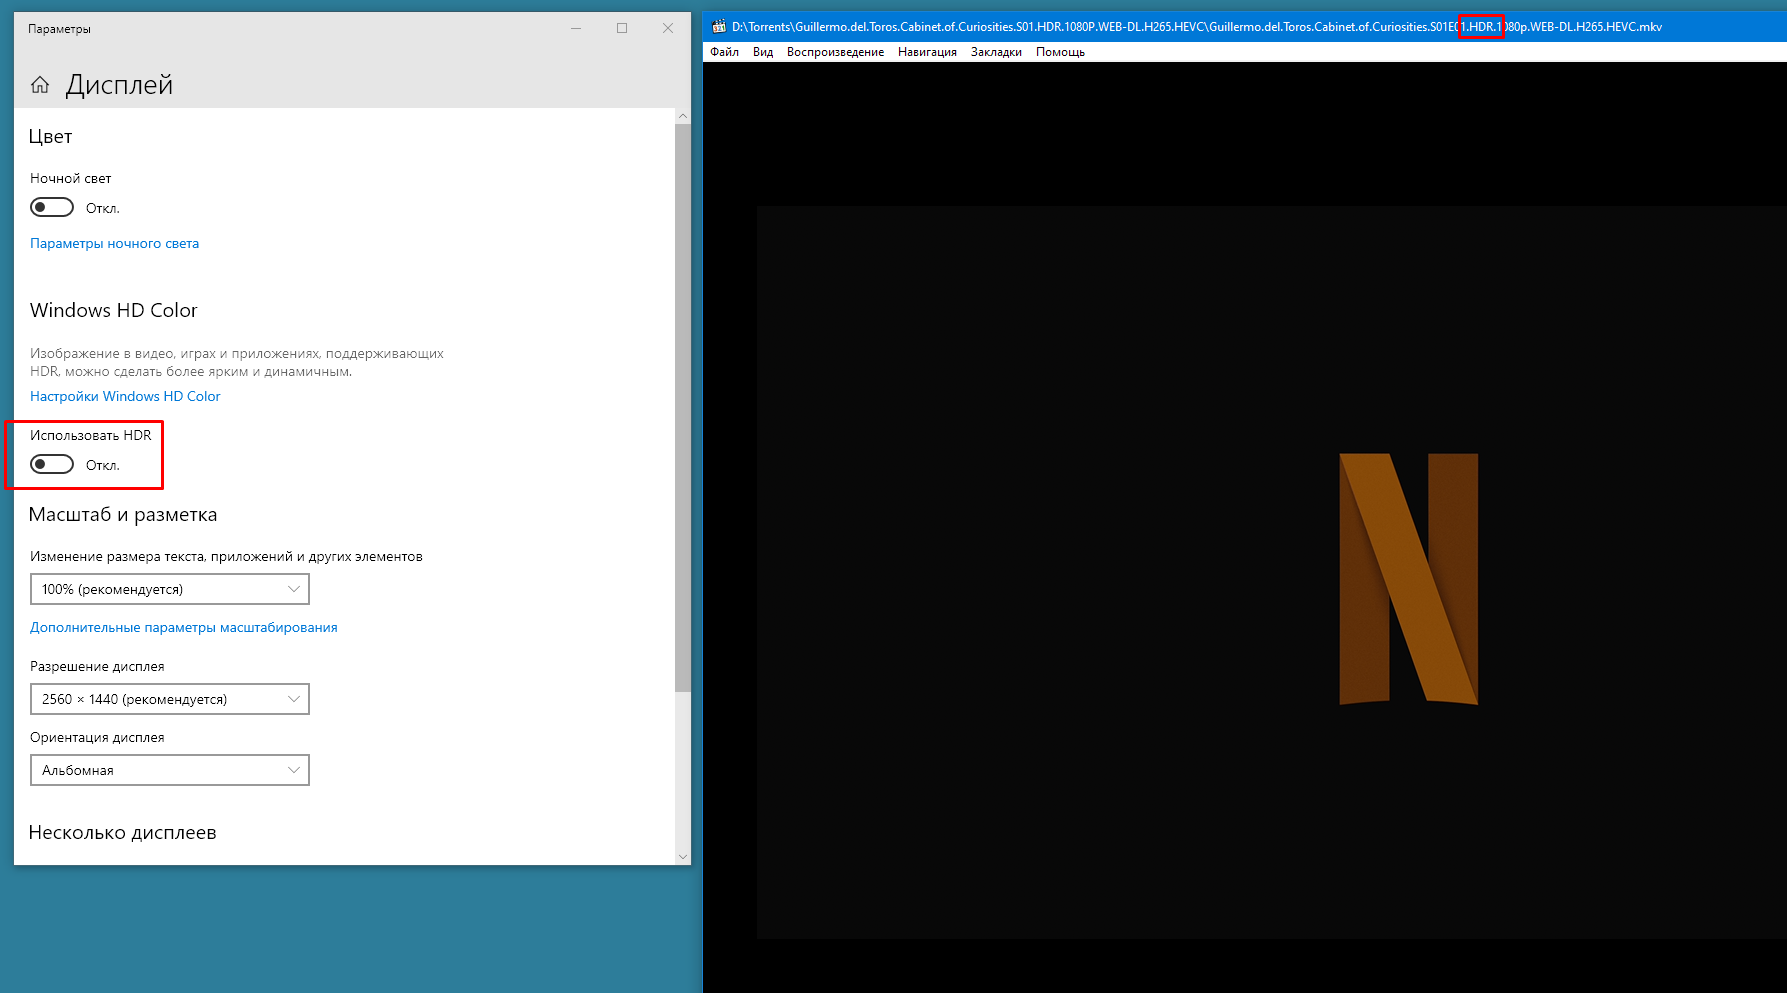The height and width of the screenshot is (993, 1787).
Task: Open the Вид menu in player
Action: [x=763, y=52]
